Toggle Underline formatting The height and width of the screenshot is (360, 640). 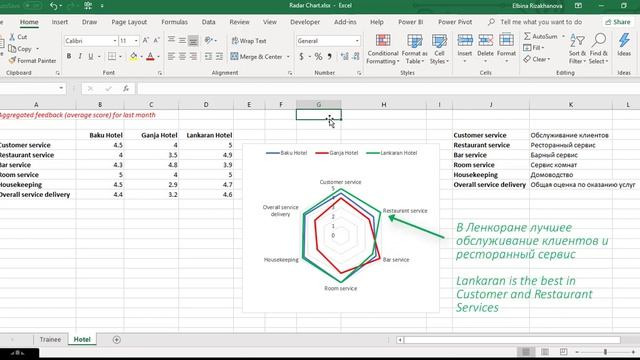click(91, 56)
